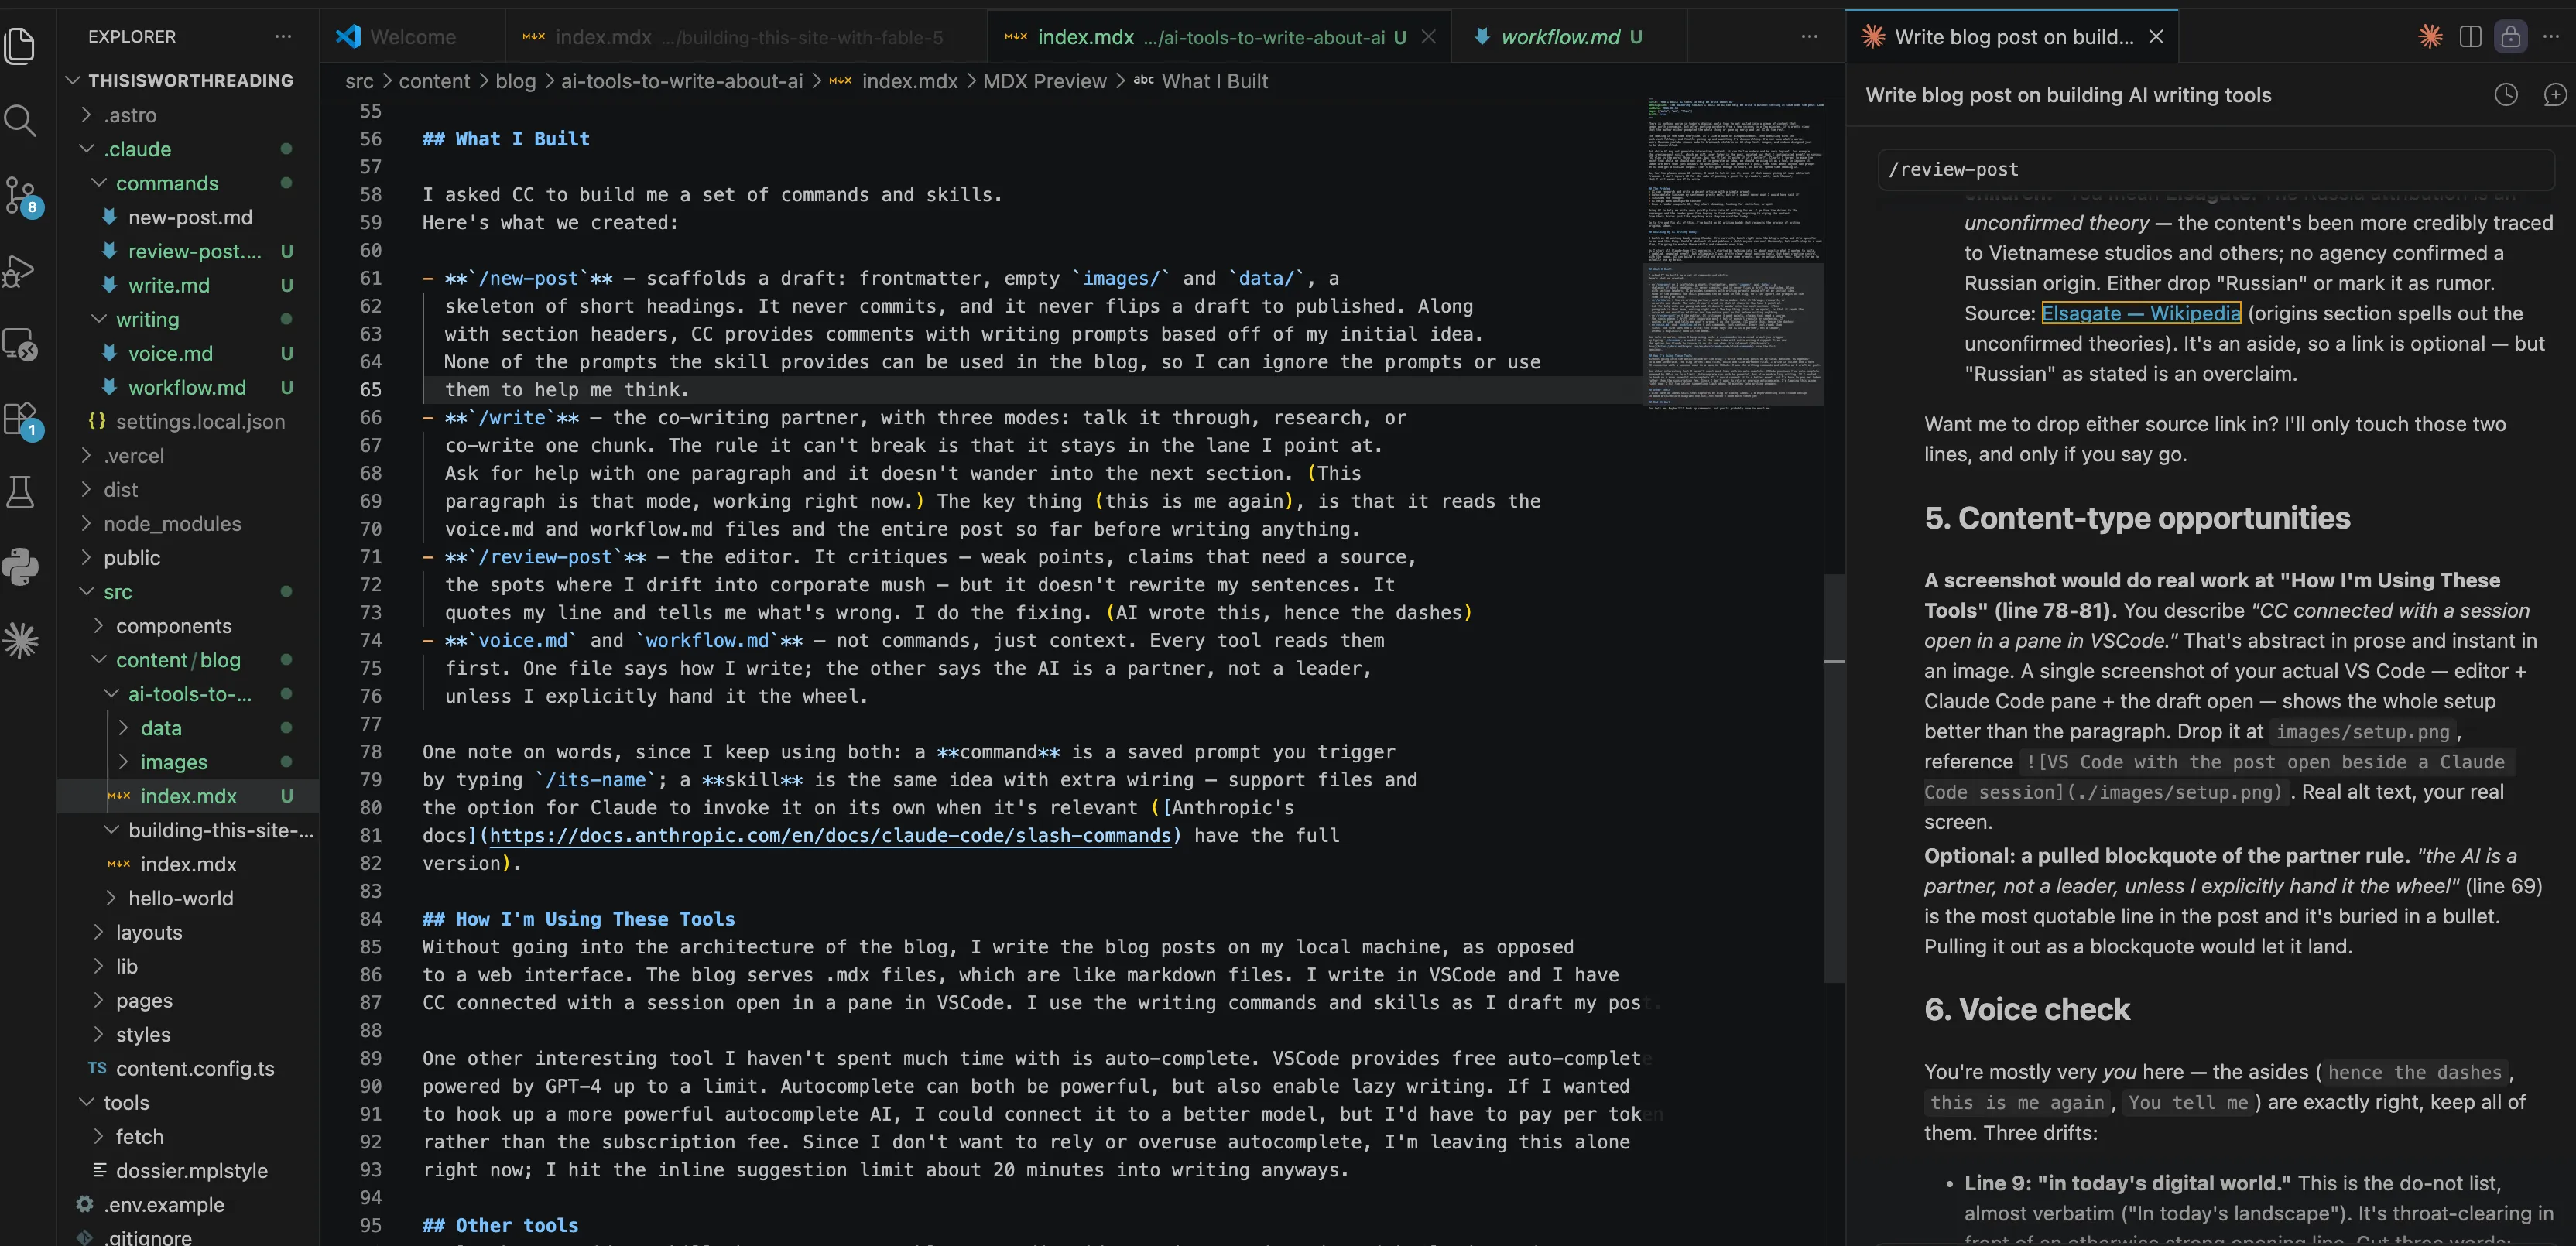Open the Explorer view in the activity bar
This screenshot has height=1246, width=2576.
click(21, 46)
